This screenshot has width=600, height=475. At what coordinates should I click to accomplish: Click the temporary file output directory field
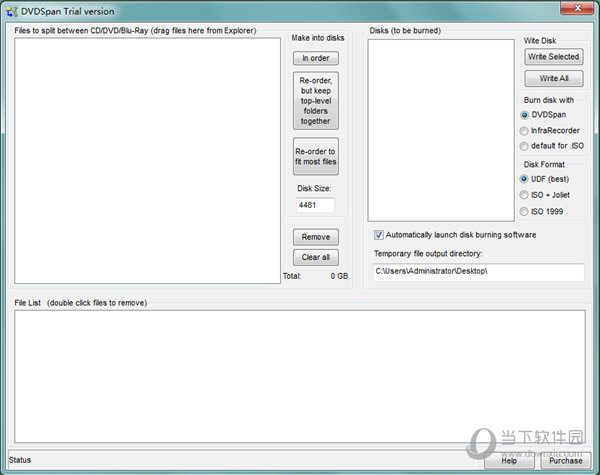pos(478,272)
